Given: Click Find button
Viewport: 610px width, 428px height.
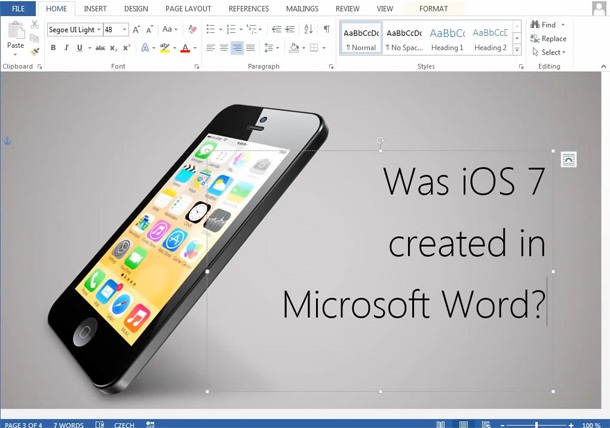Looking at the screenshot, I should click(x=543, y=25).
